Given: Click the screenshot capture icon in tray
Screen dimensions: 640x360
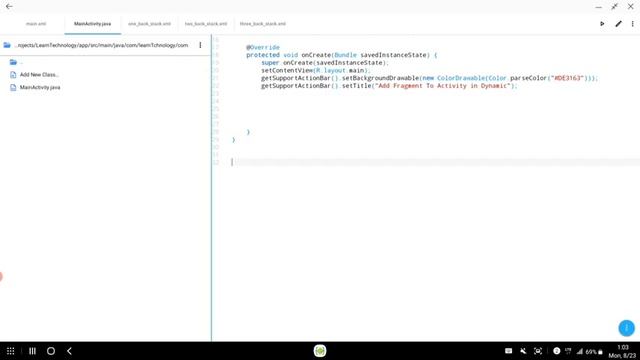Looking at the screenshot, I should (538, 351).
